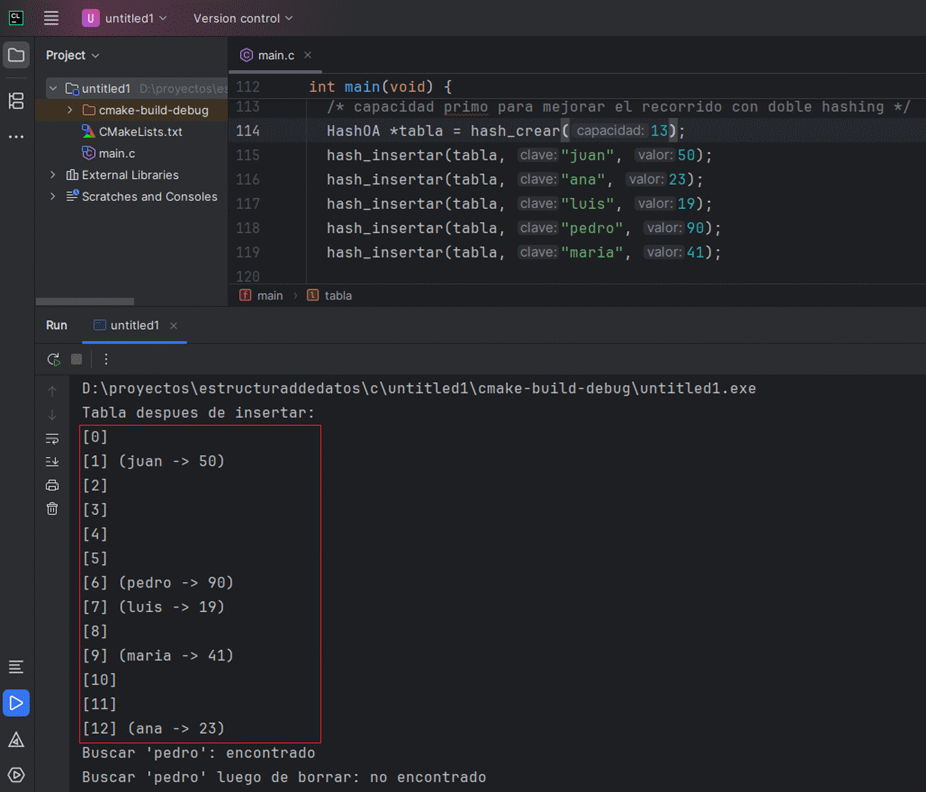Screen dimensions: 926x792
Task: Switch to the main.c editor tab
Action: tap(277, 56)
